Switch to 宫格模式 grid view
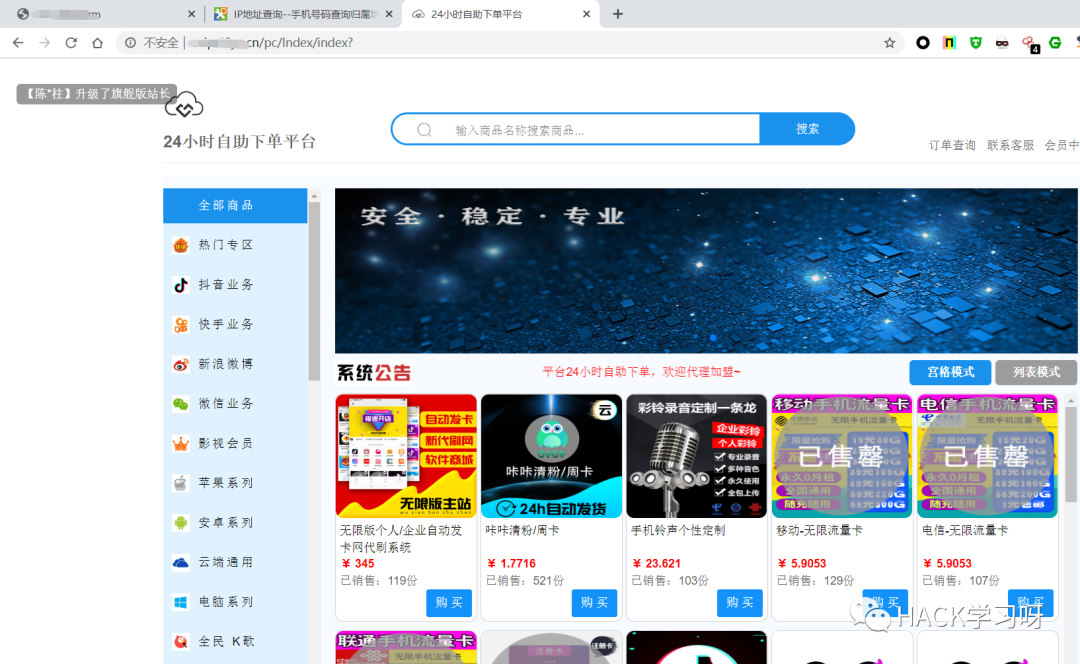Viewport: 1080px width, 664px height. [950, 372]
